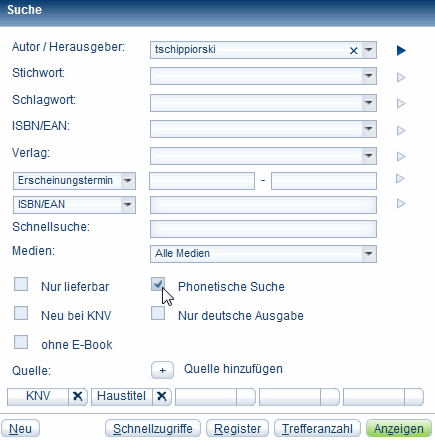The height and width of the screenshot is (440, 435).
Task: Click the Trefferanzahl button
Action: [317, 428]
